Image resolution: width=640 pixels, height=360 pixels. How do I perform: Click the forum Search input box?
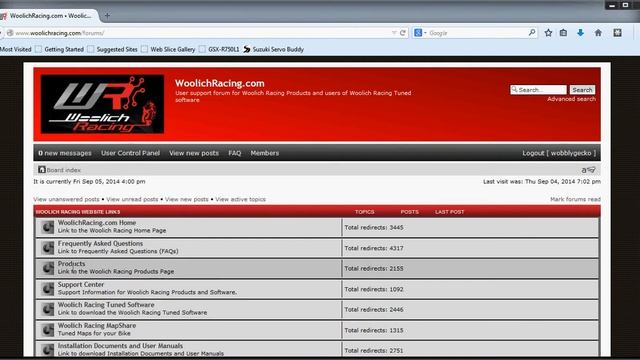tap(538, 90)
